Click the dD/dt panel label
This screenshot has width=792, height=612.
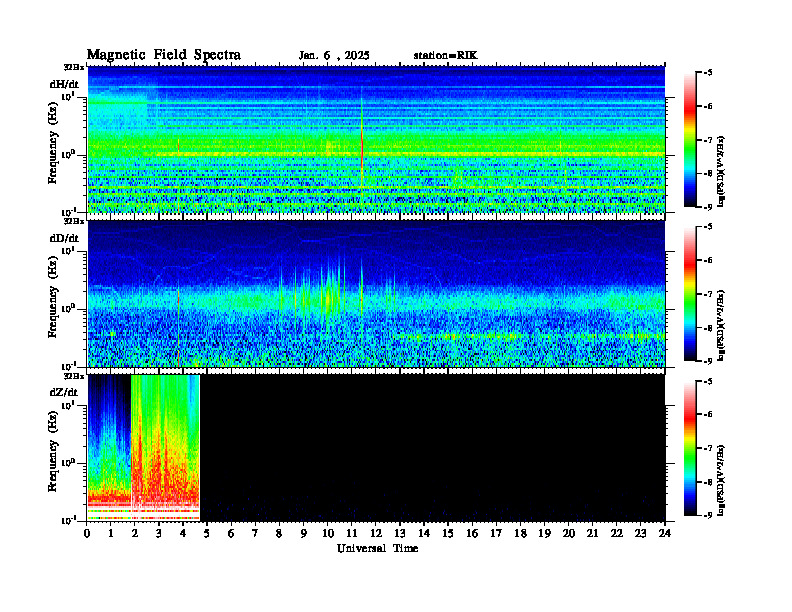pos(64,238)
